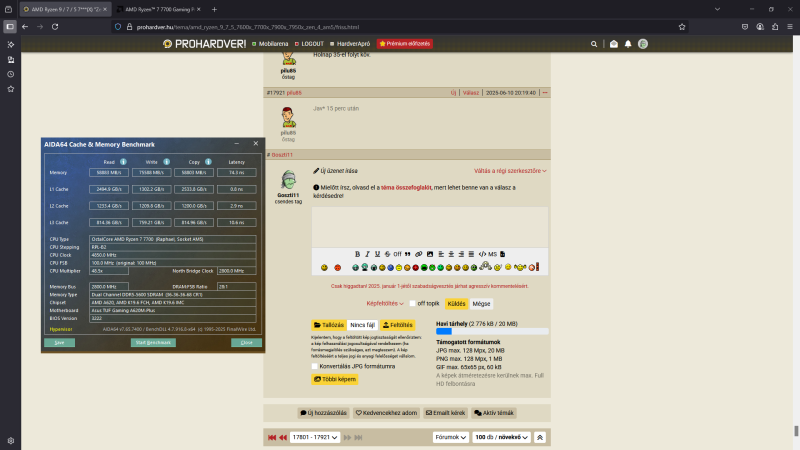800x450 pixels.
Task: Switch to AMD Ryzen 7 7700 Gaming tab
Action: pyautogui.click(x=158, y=9)
